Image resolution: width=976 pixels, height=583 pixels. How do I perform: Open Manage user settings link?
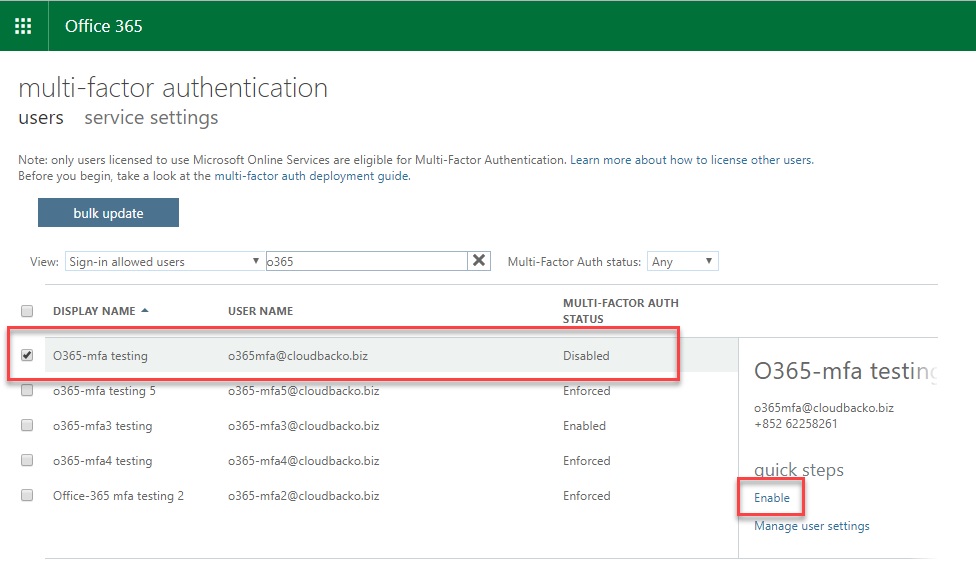(812, 526)
